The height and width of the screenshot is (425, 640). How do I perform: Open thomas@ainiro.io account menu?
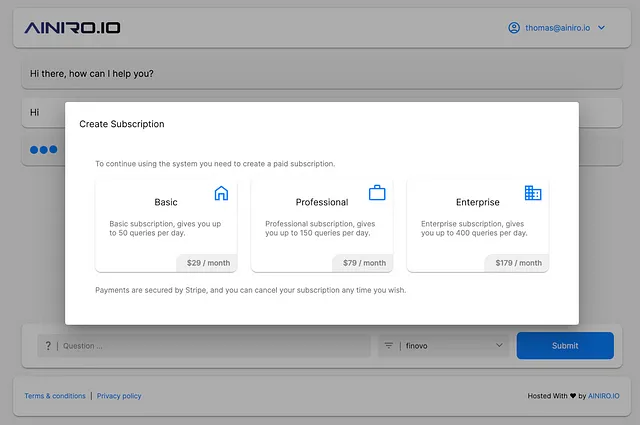(557, 28)
